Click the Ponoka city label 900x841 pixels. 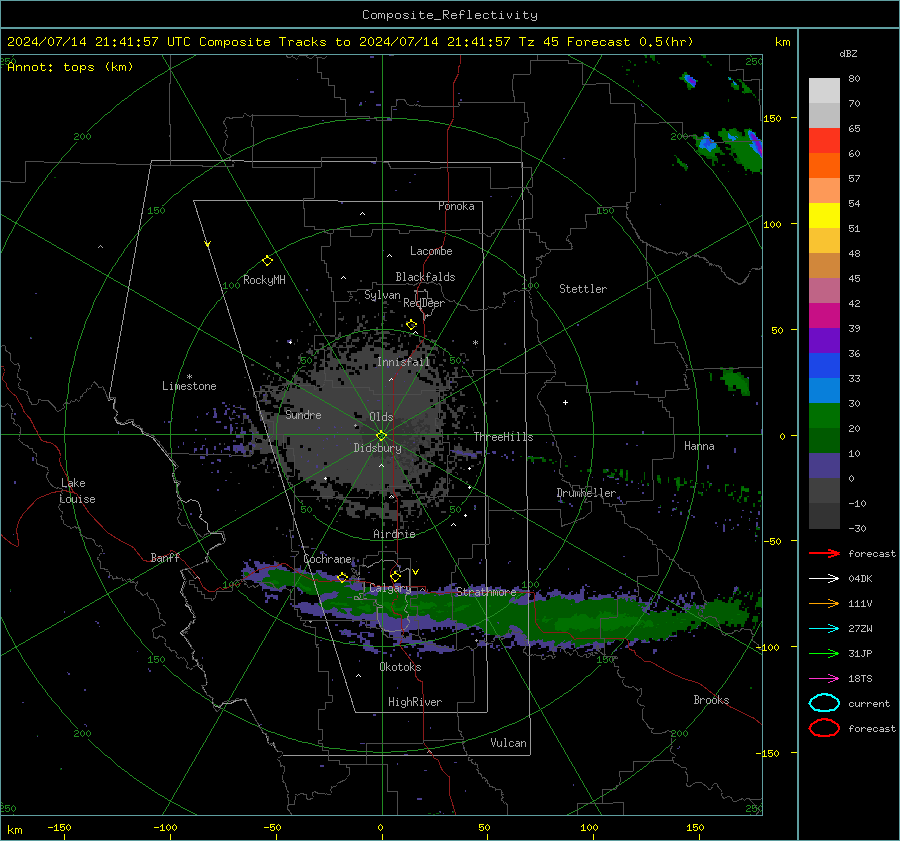point(456,206)
